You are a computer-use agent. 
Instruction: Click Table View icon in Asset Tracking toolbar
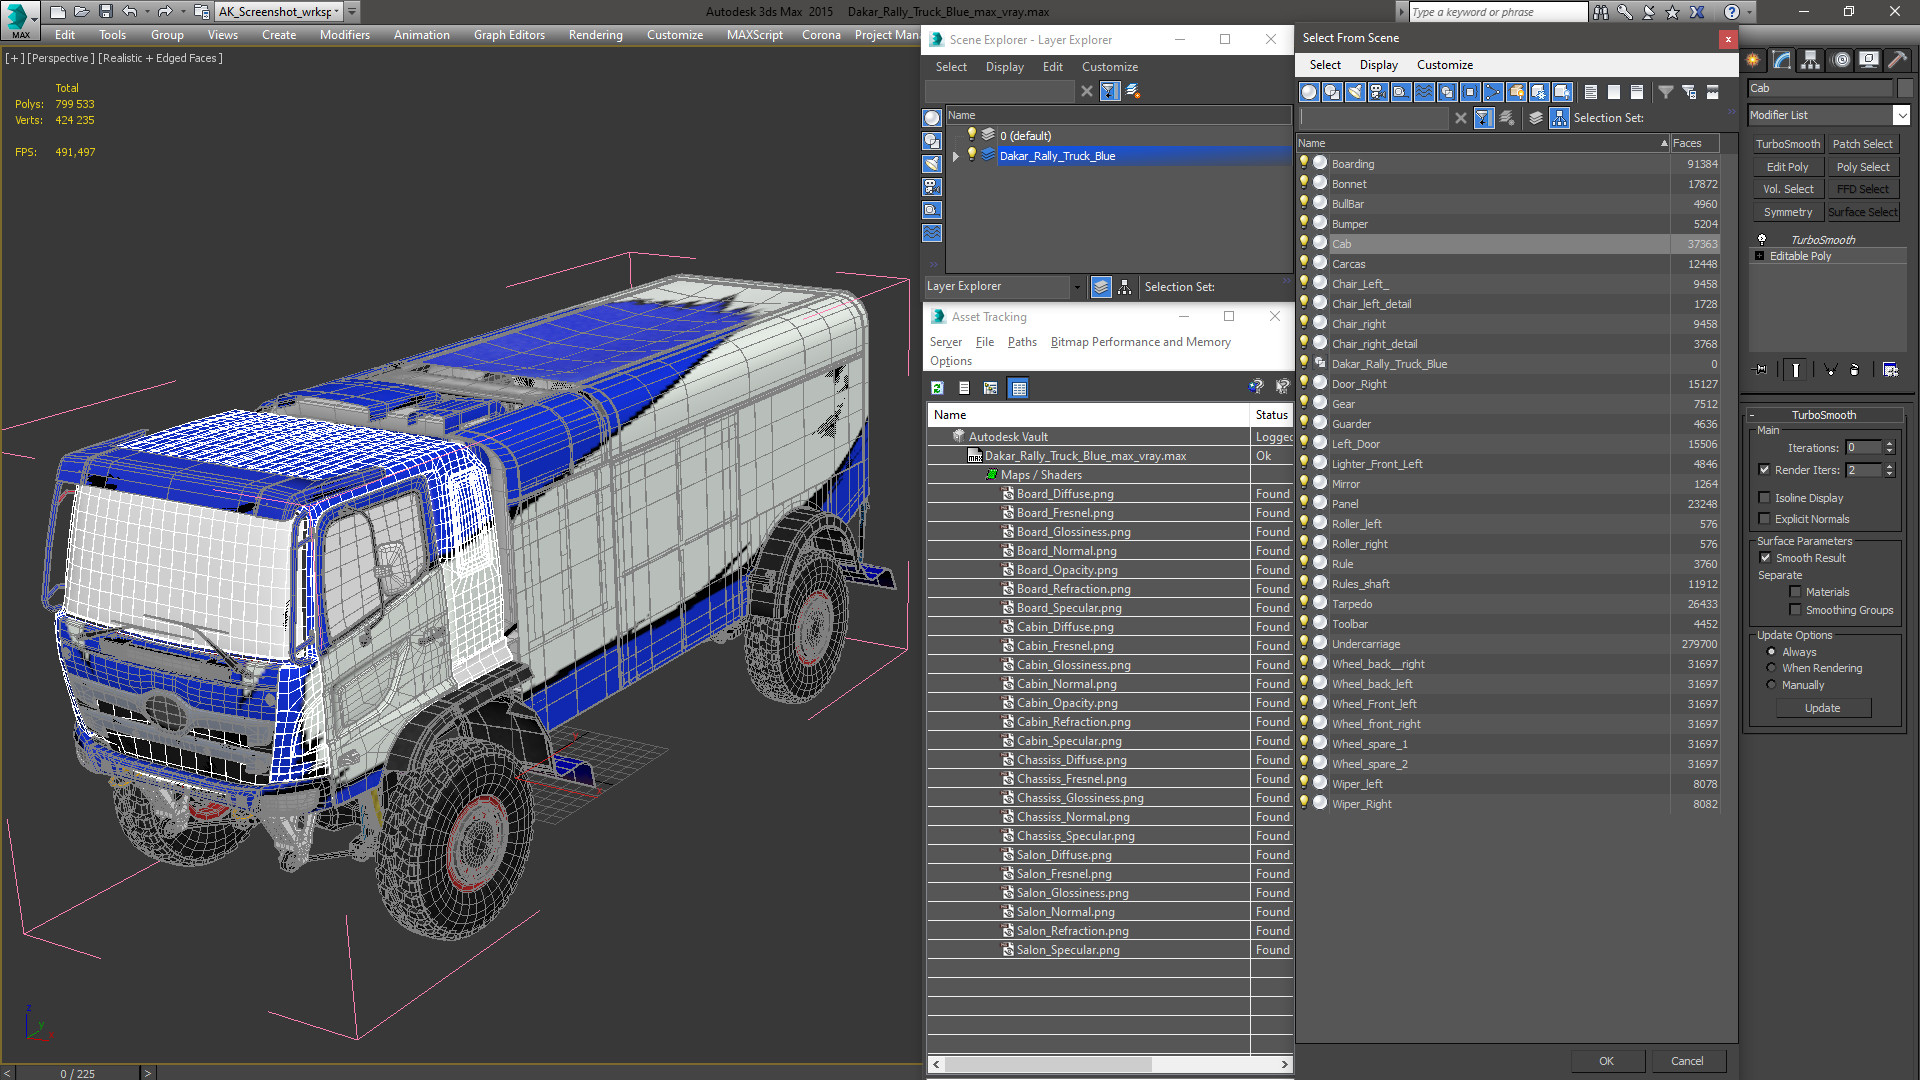point(1018,388)
